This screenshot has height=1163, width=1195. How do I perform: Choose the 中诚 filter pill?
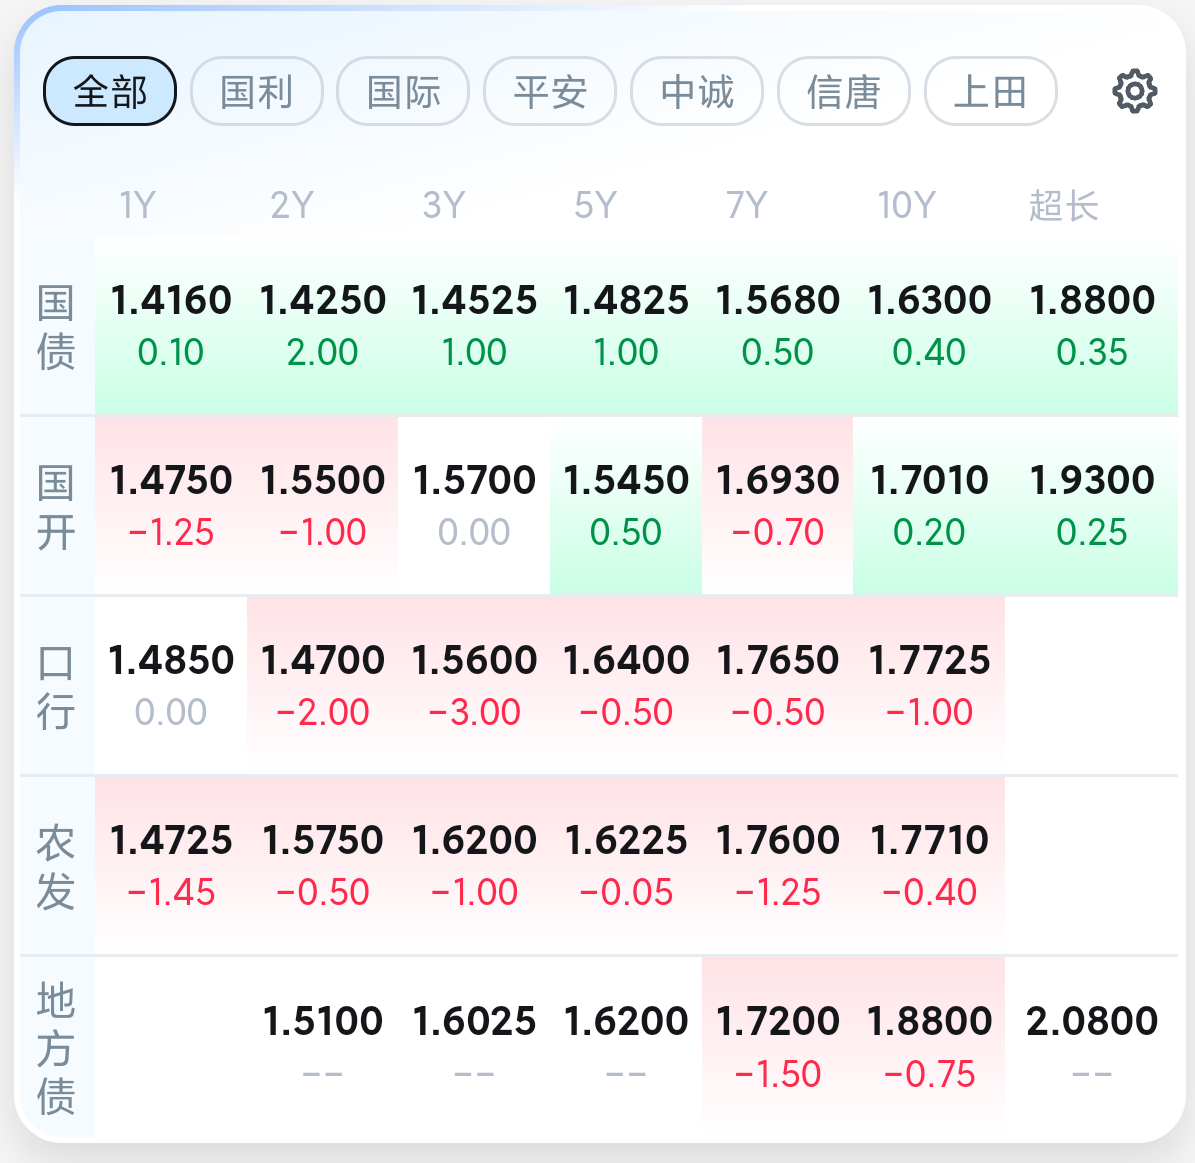(x=697, y=91)
